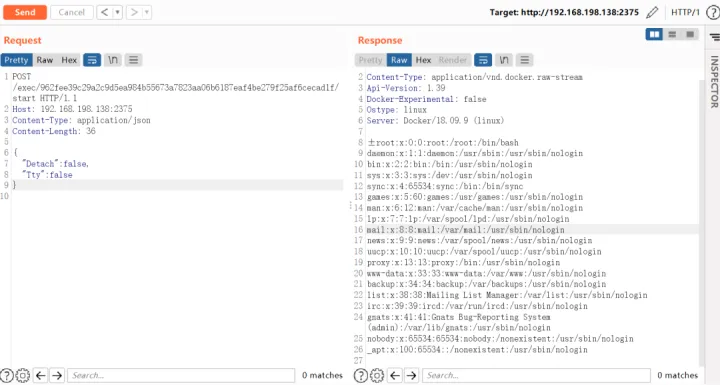Open the Request panel hamburger options menu
Viewport: 720px width, 385px height.
pos(133,60)
